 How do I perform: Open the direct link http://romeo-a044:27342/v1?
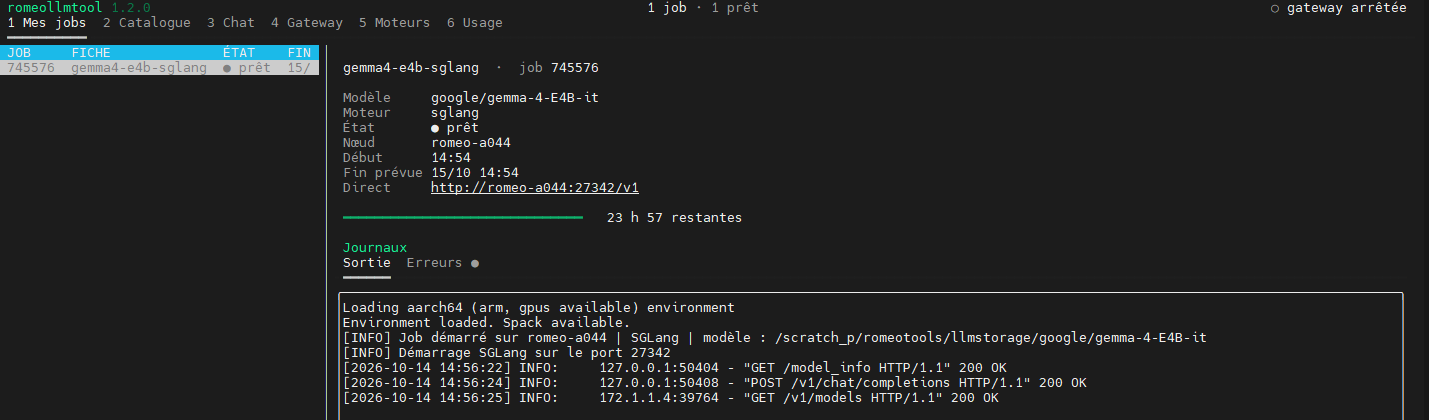click(535, 188)
